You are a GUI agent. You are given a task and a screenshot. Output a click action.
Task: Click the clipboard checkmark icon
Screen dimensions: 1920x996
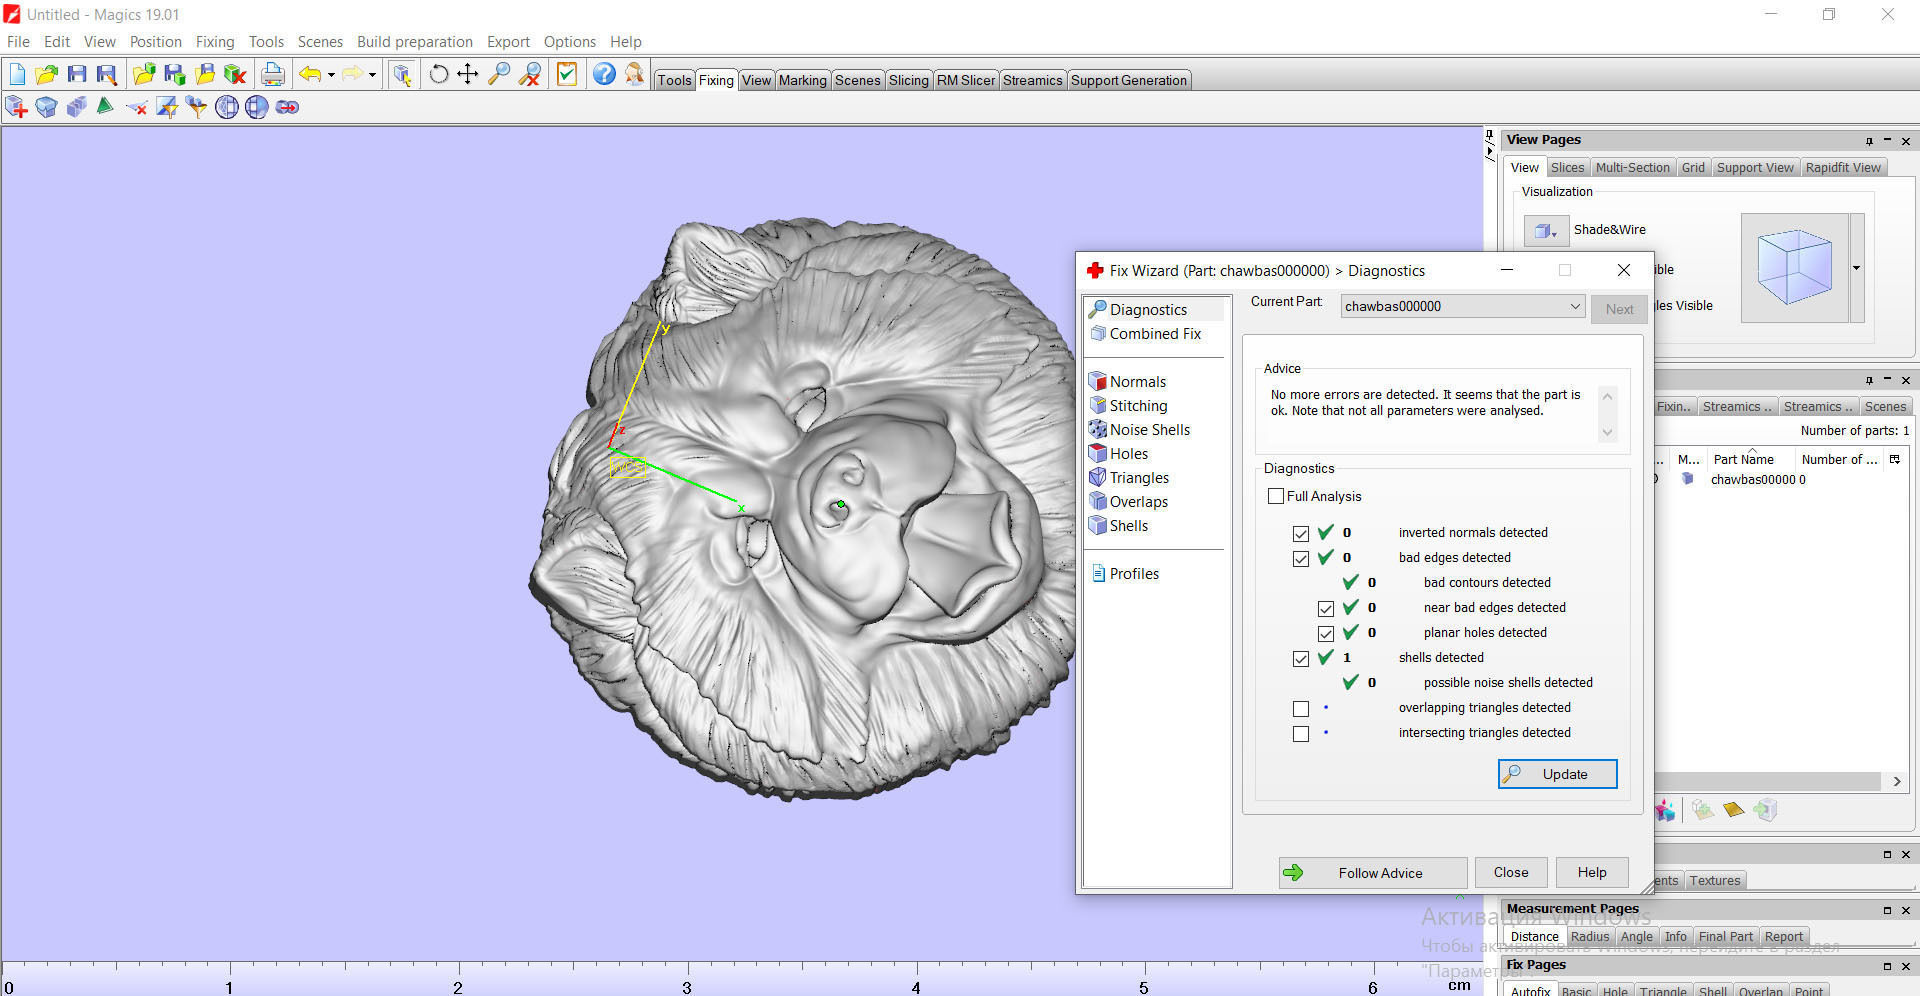567,74
